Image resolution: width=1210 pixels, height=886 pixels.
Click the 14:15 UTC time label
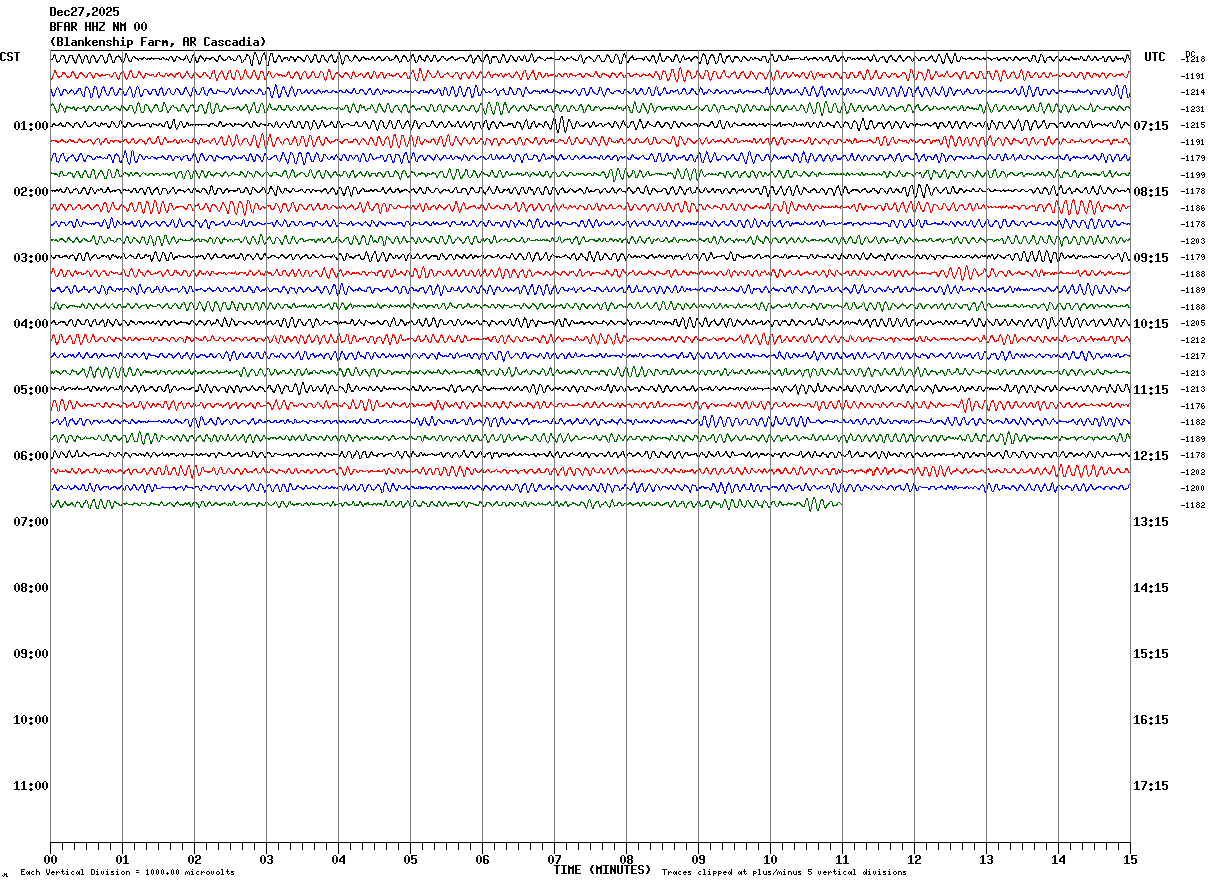tap(1151, 588)
